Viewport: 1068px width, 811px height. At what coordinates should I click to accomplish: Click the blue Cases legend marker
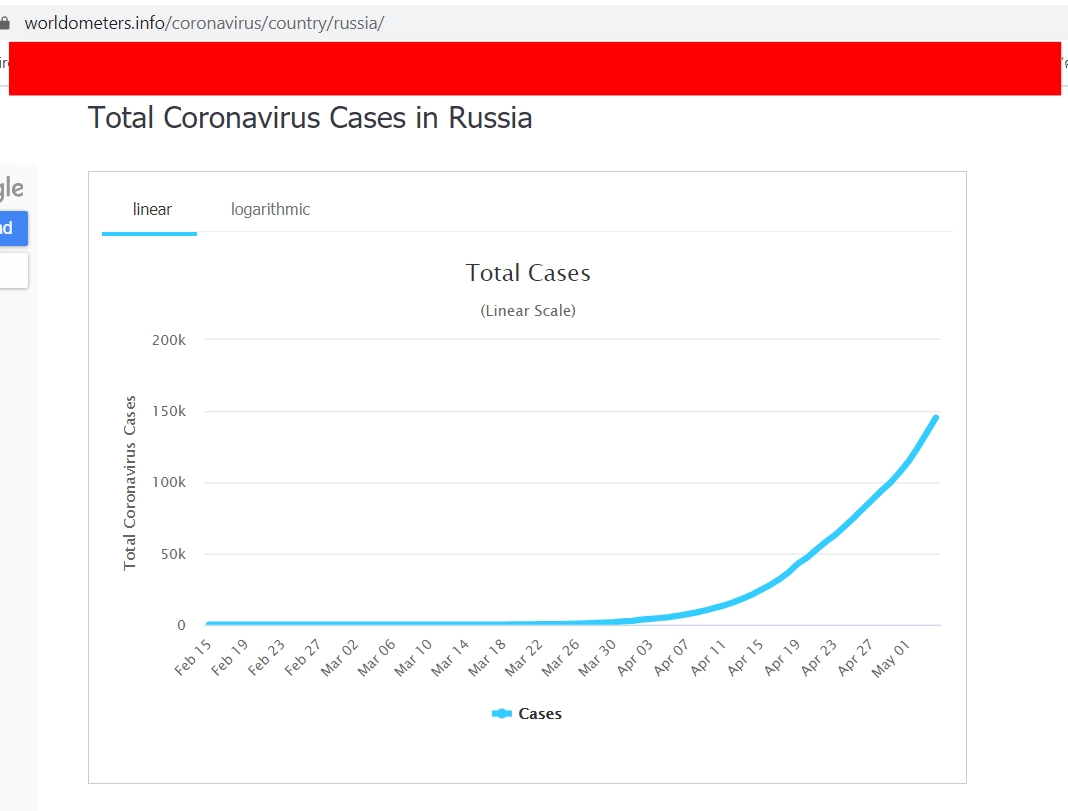point(502,714)
